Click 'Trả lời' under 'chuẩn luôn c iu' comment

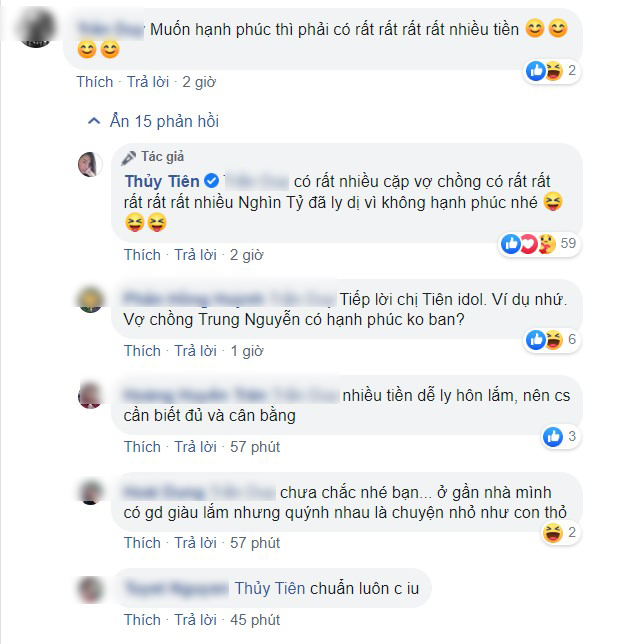point(195,620)
